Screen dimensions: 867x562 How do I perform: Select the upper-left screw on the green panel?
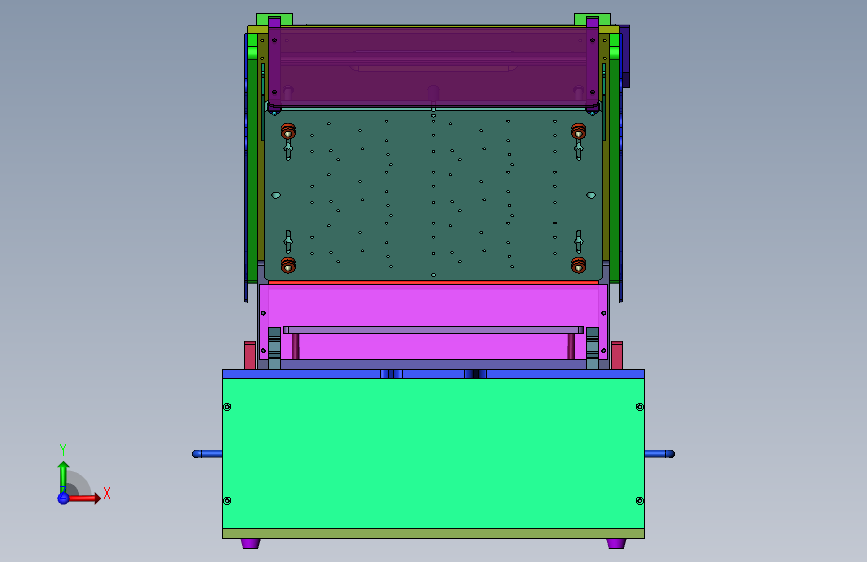coord(227,407)
